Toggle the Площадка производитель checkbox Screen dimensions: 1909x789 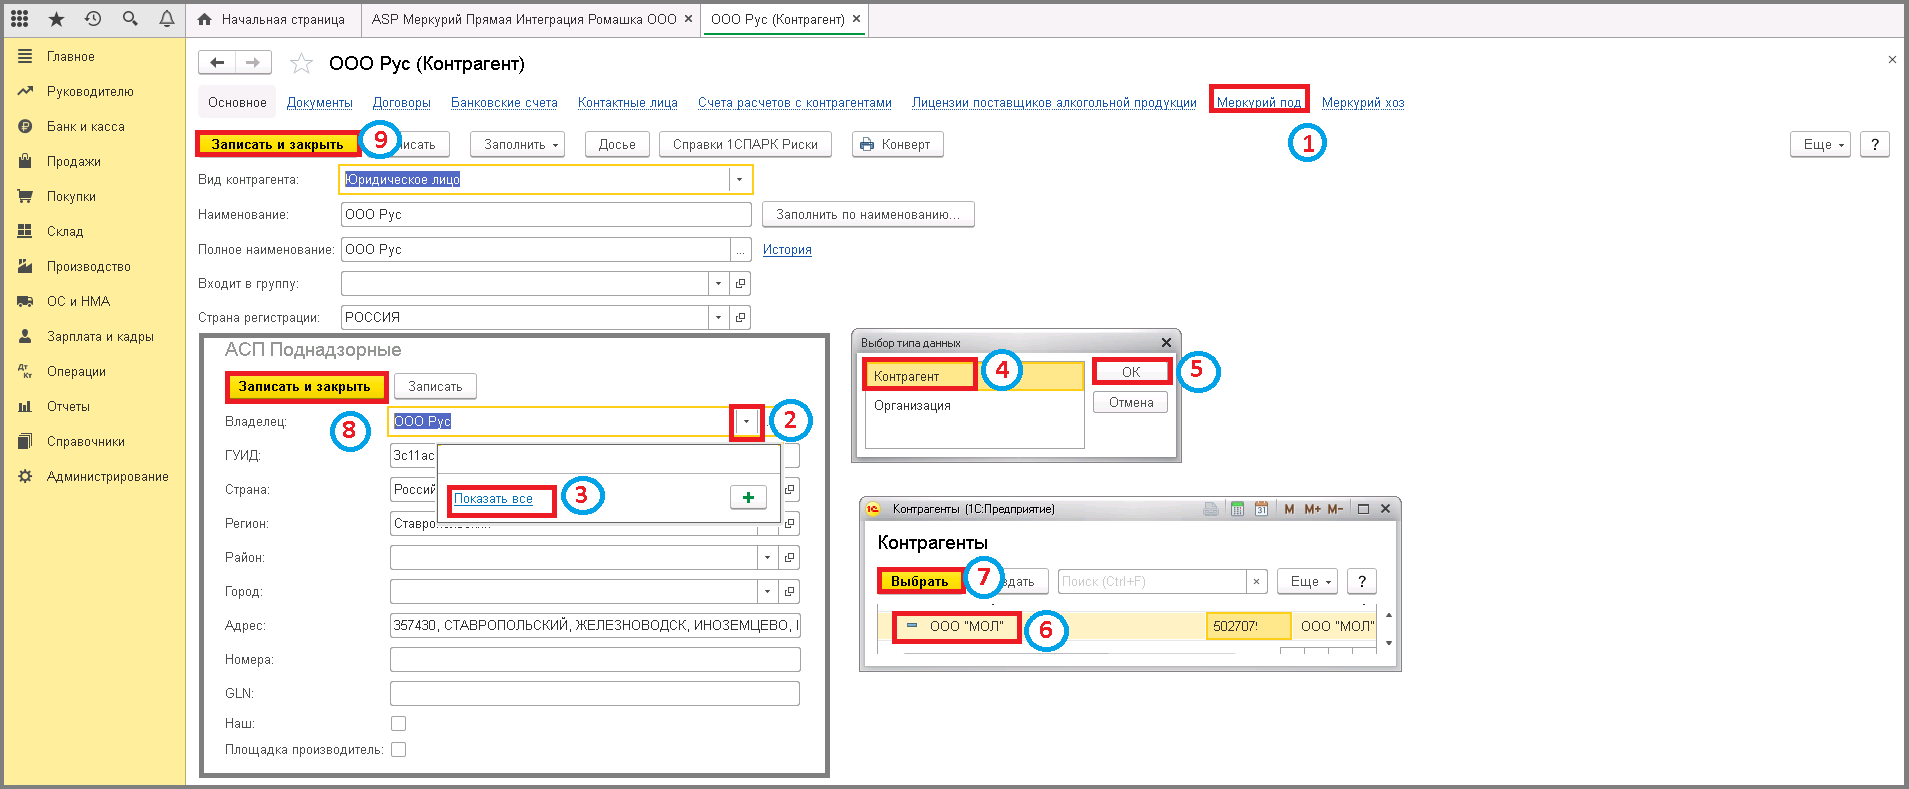coord(398,749)
